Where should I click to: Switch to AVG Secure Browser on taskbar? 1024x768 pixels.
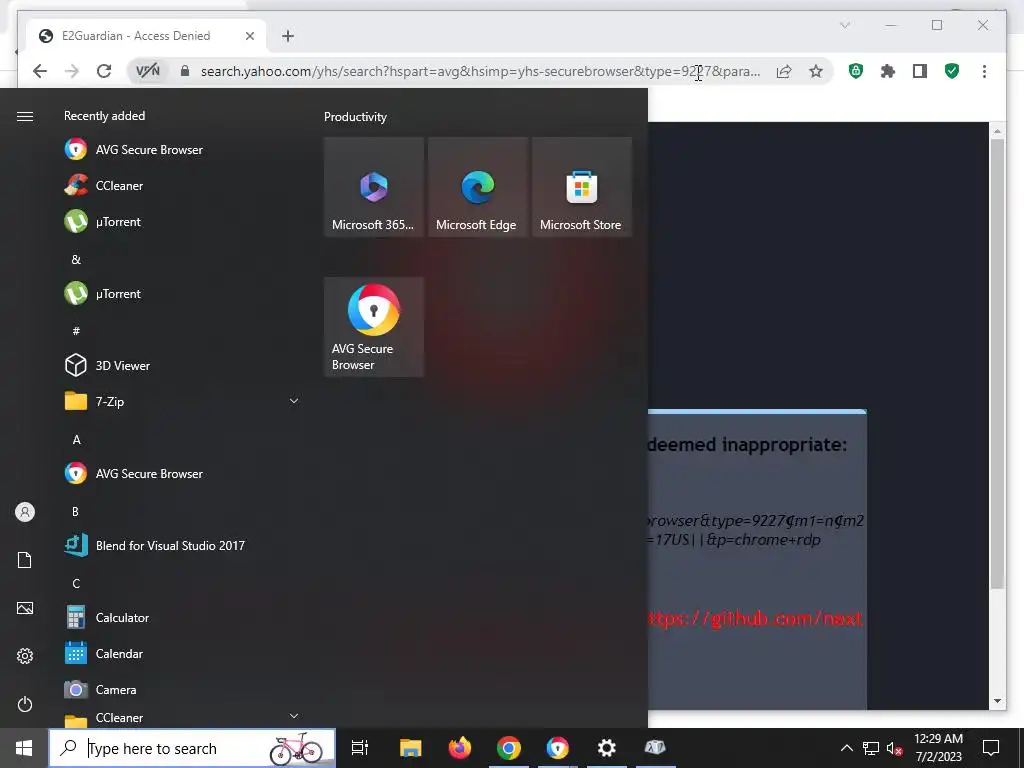(x=558, y=748)
